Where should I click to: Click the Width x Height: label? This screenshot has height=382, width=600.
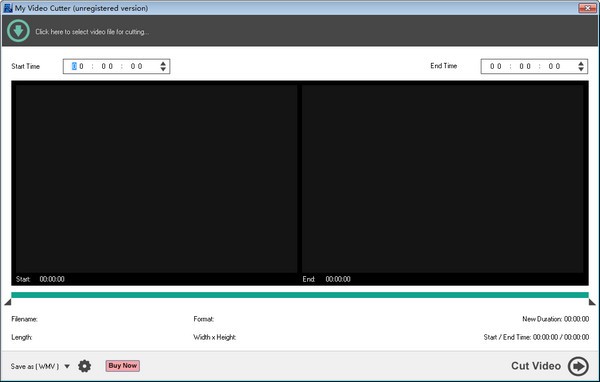point(215,337)
